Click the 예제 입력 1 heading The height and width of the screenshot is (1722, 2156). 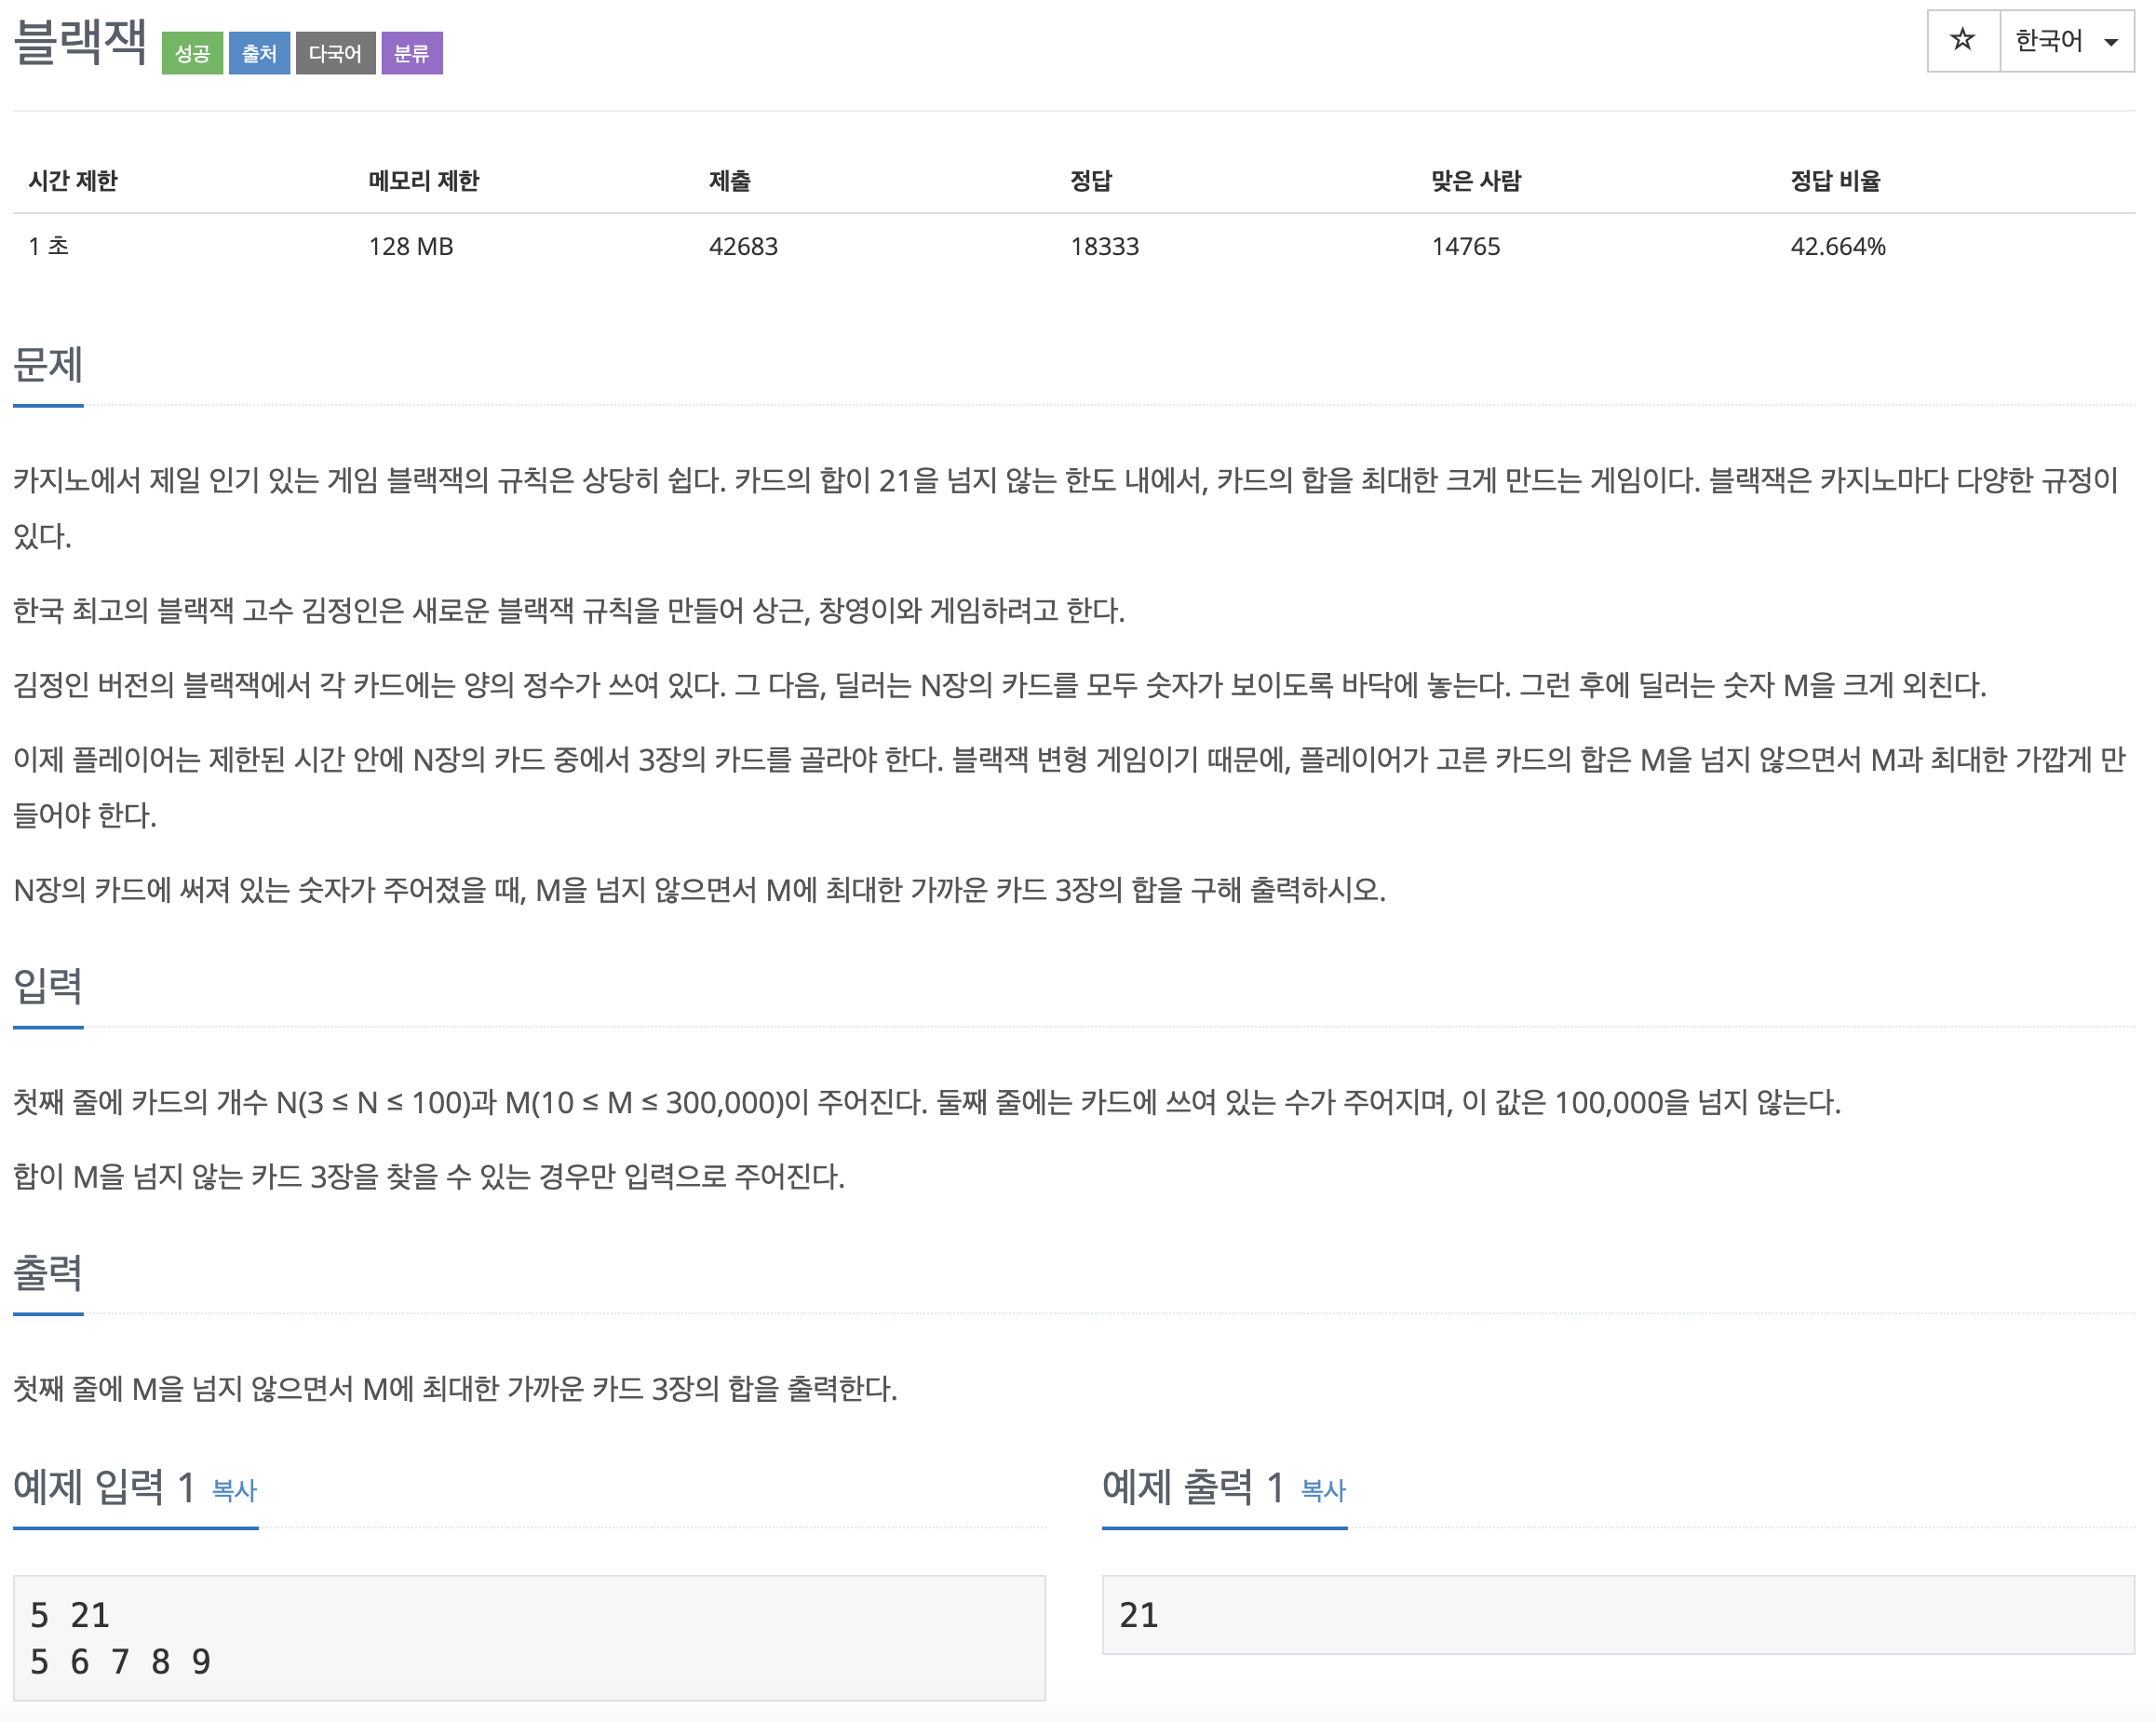tap(103, 1488)
